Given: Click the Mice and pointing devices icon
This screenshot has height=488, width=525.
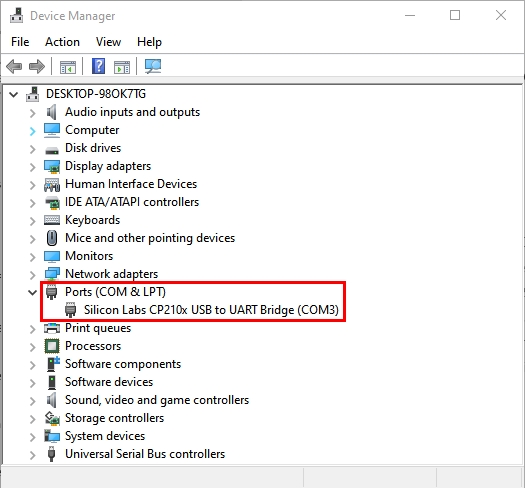Looking at the screenshot, I should (52, 238).
